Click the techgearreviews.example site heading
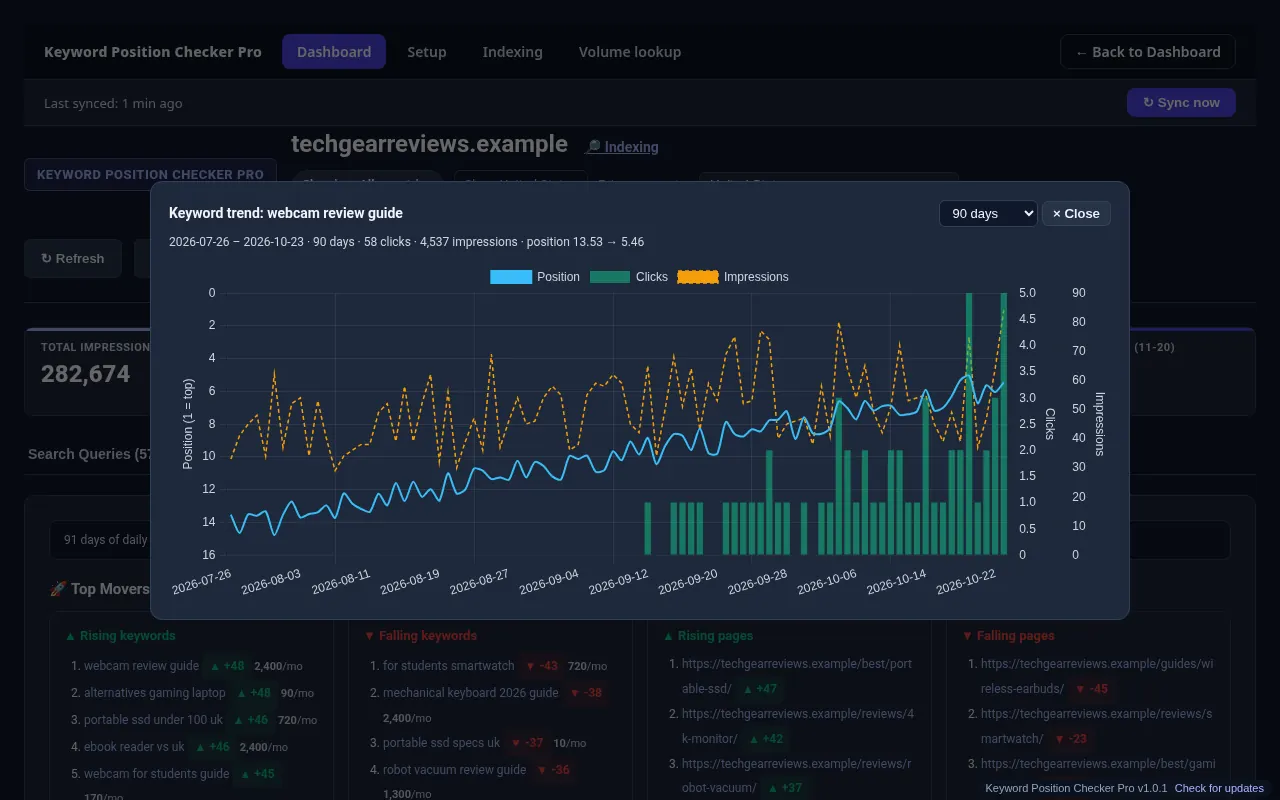Image resolution: width=1280 pixels, height=800 pixels. point(429,144)
